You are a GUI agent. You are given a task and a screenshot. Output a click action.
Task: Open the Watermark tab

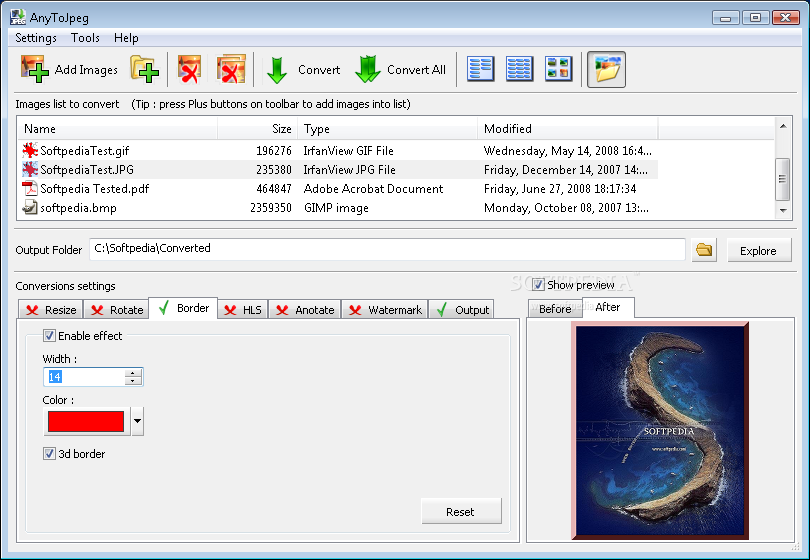384,309
